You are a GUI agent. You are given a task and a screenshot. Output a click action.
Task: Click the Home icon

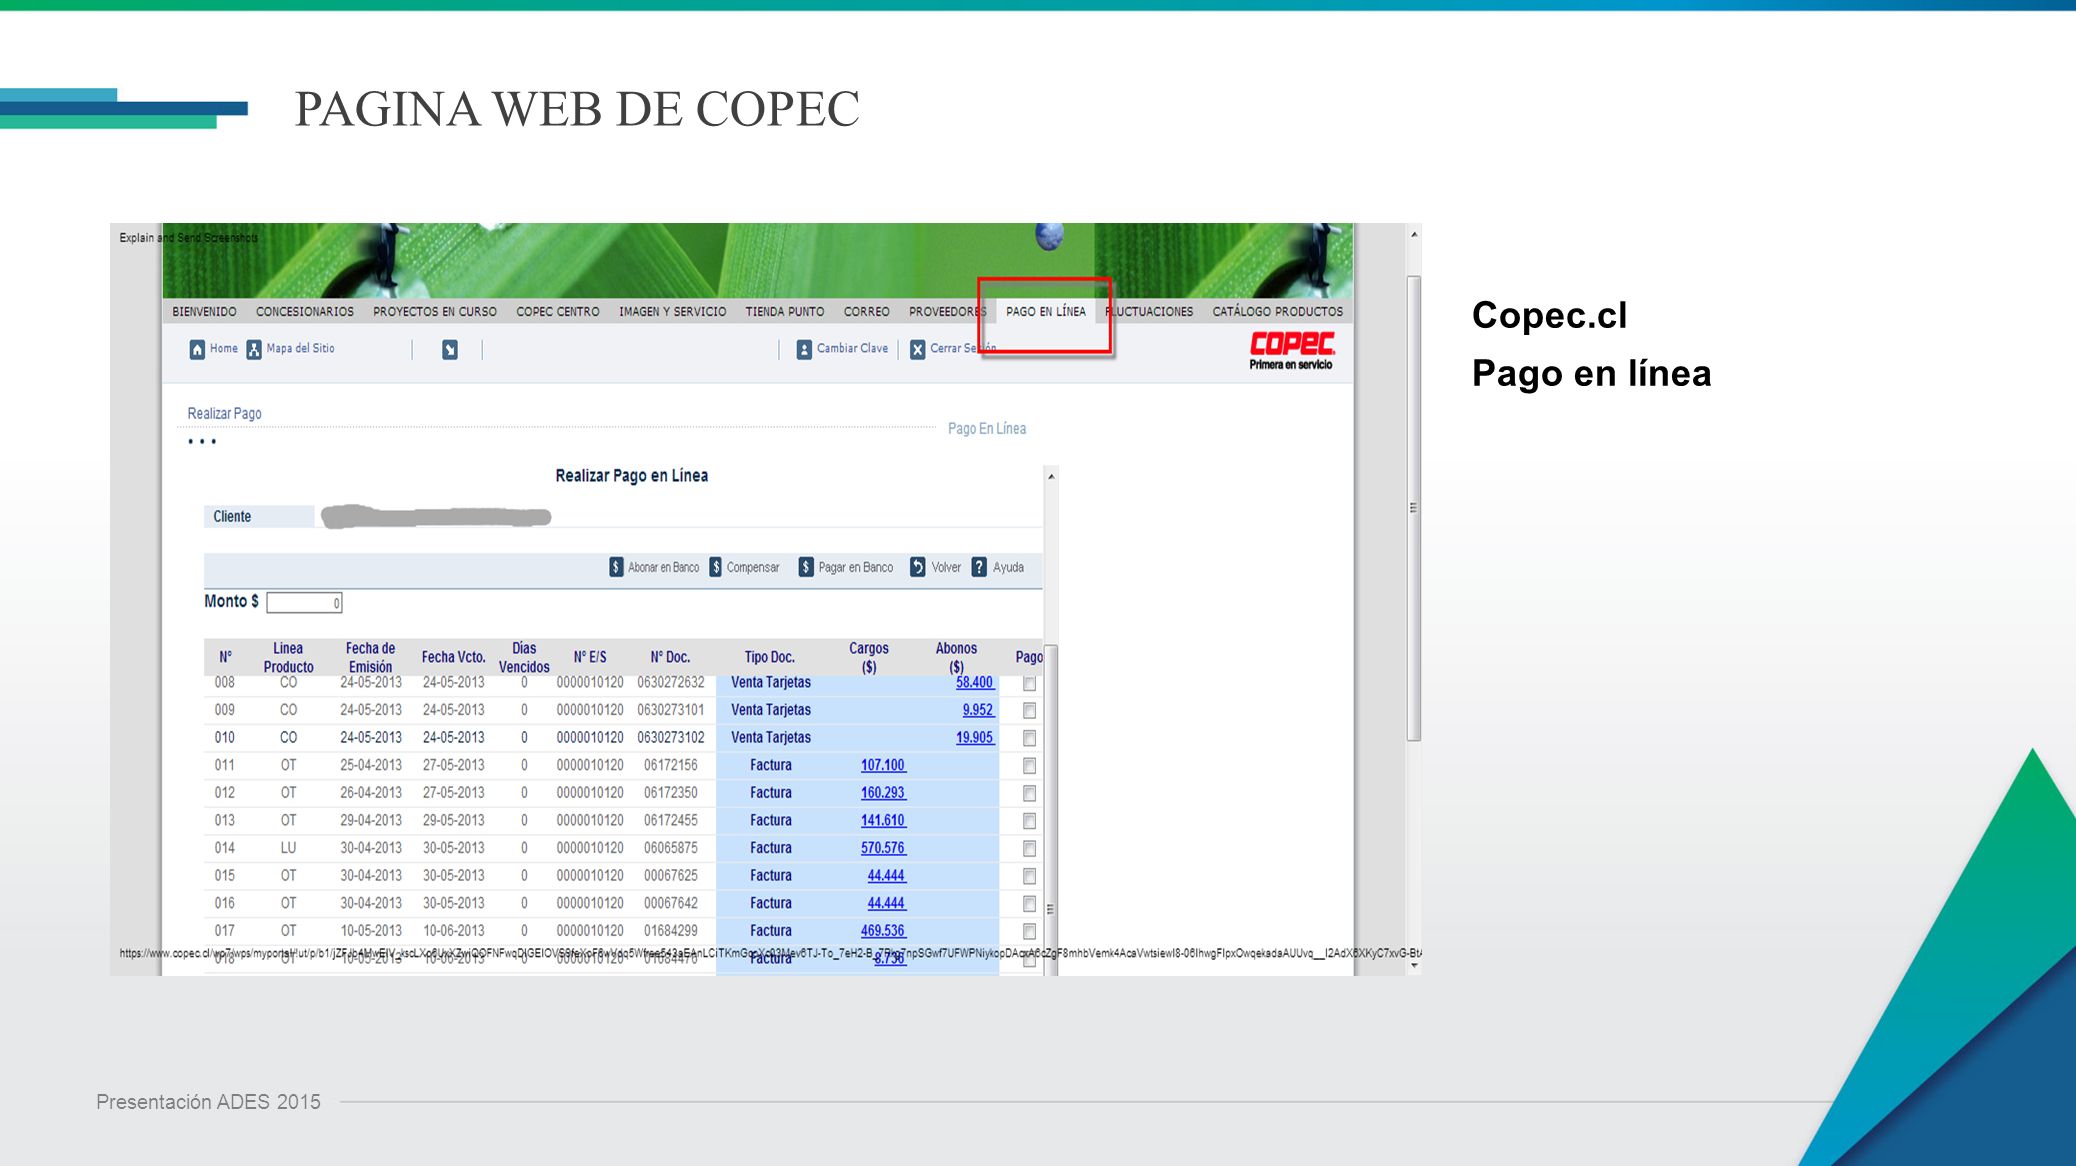coord(197,349)
